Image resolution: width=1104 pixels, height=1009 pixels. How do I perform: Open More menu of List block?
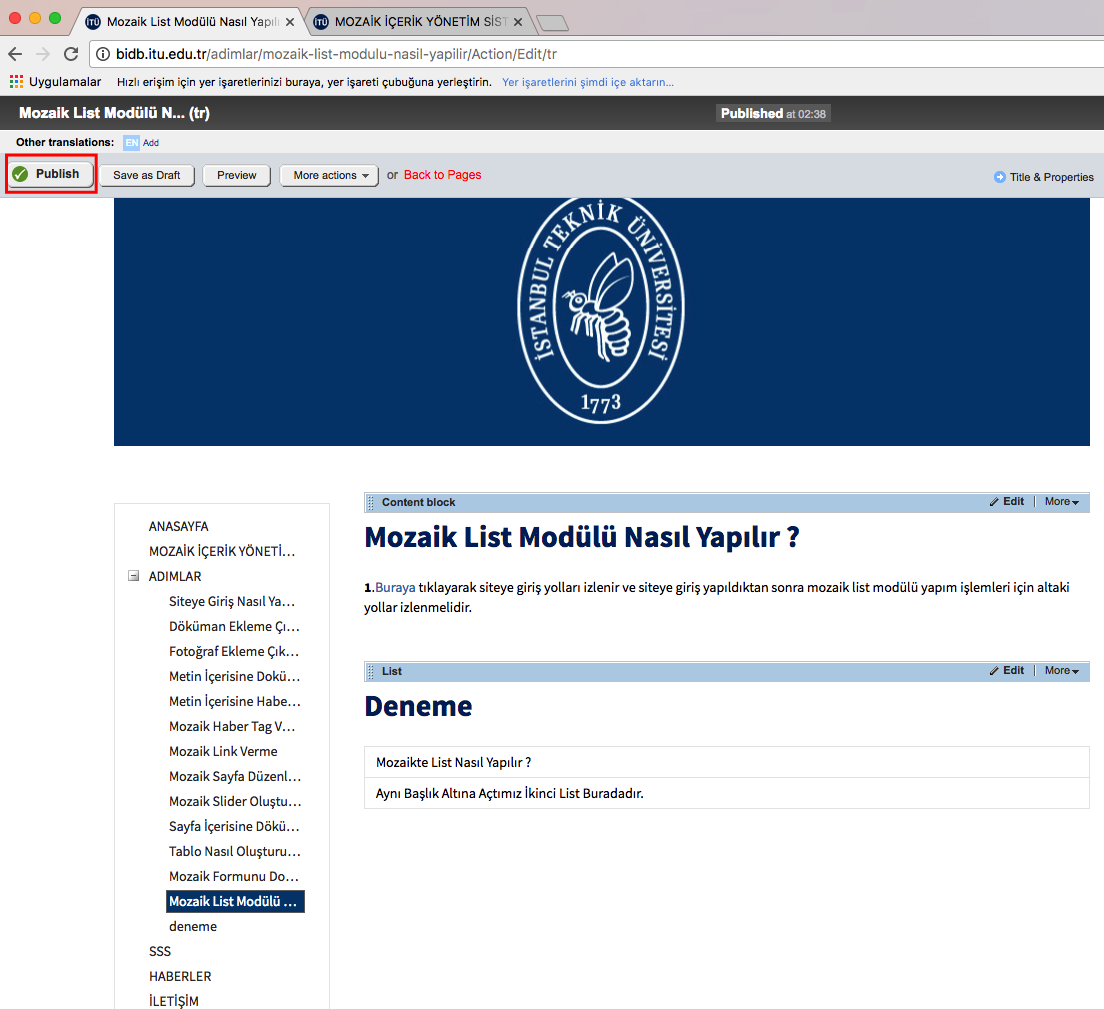click(1062, 670)
